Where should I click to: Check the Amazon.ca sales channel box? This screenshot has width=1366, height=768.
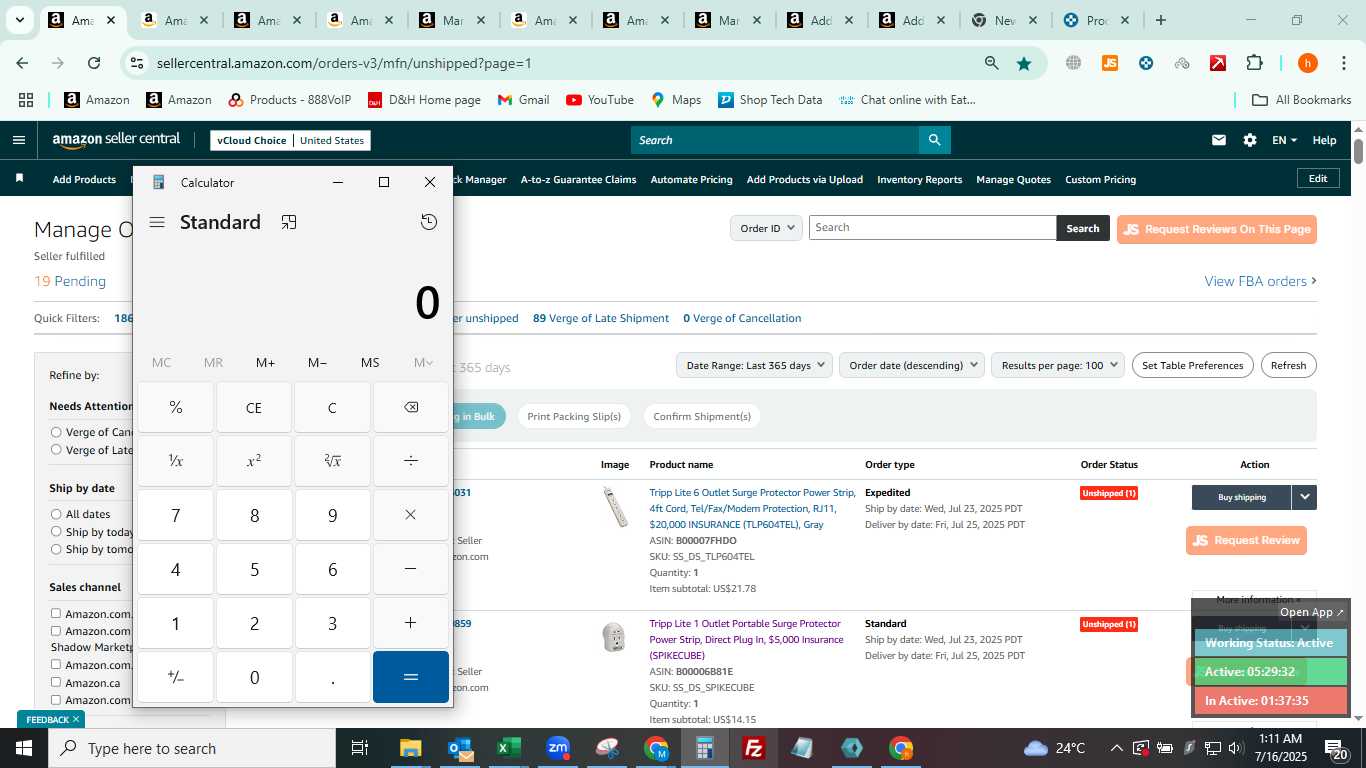pos(56,682)
